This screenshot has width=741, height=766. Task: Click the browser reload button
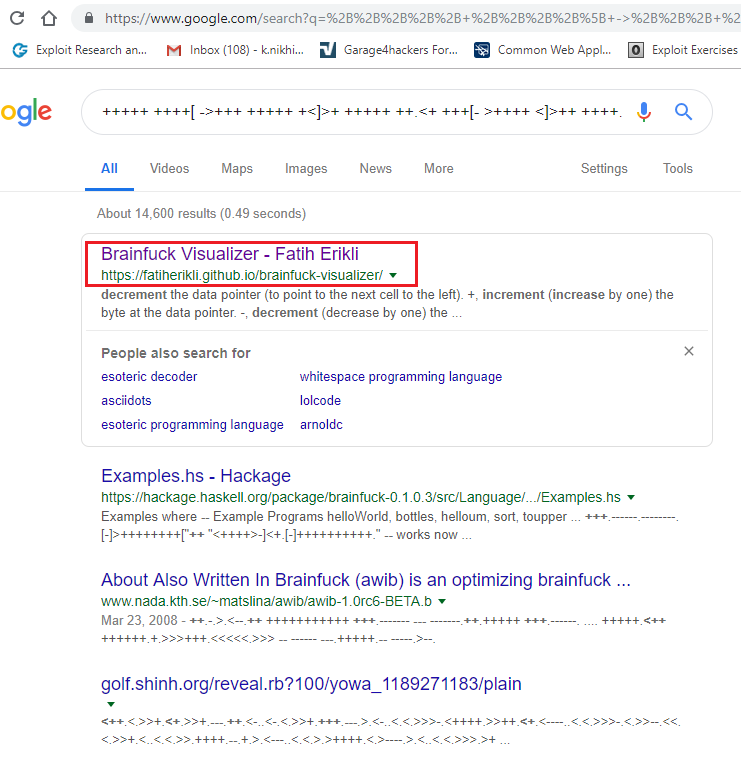[x=17, y=18]
